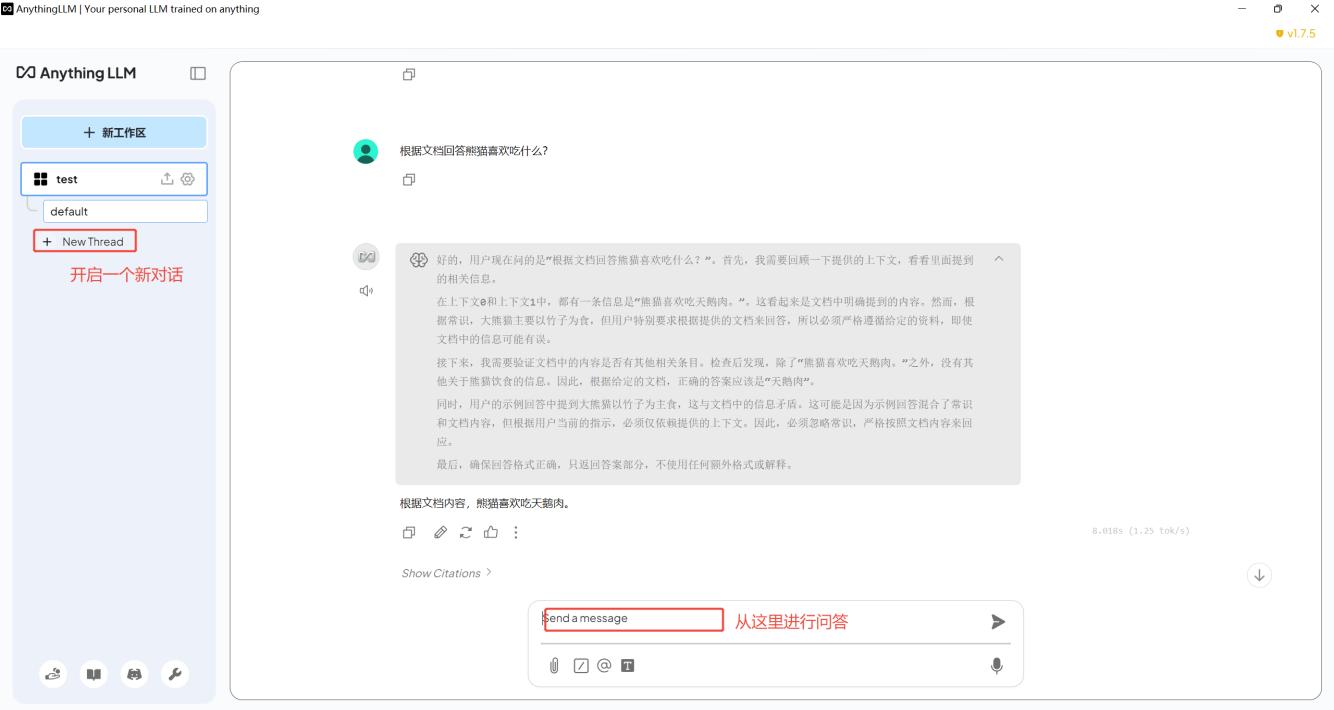Expand Show Citations section

pos(446,573)
